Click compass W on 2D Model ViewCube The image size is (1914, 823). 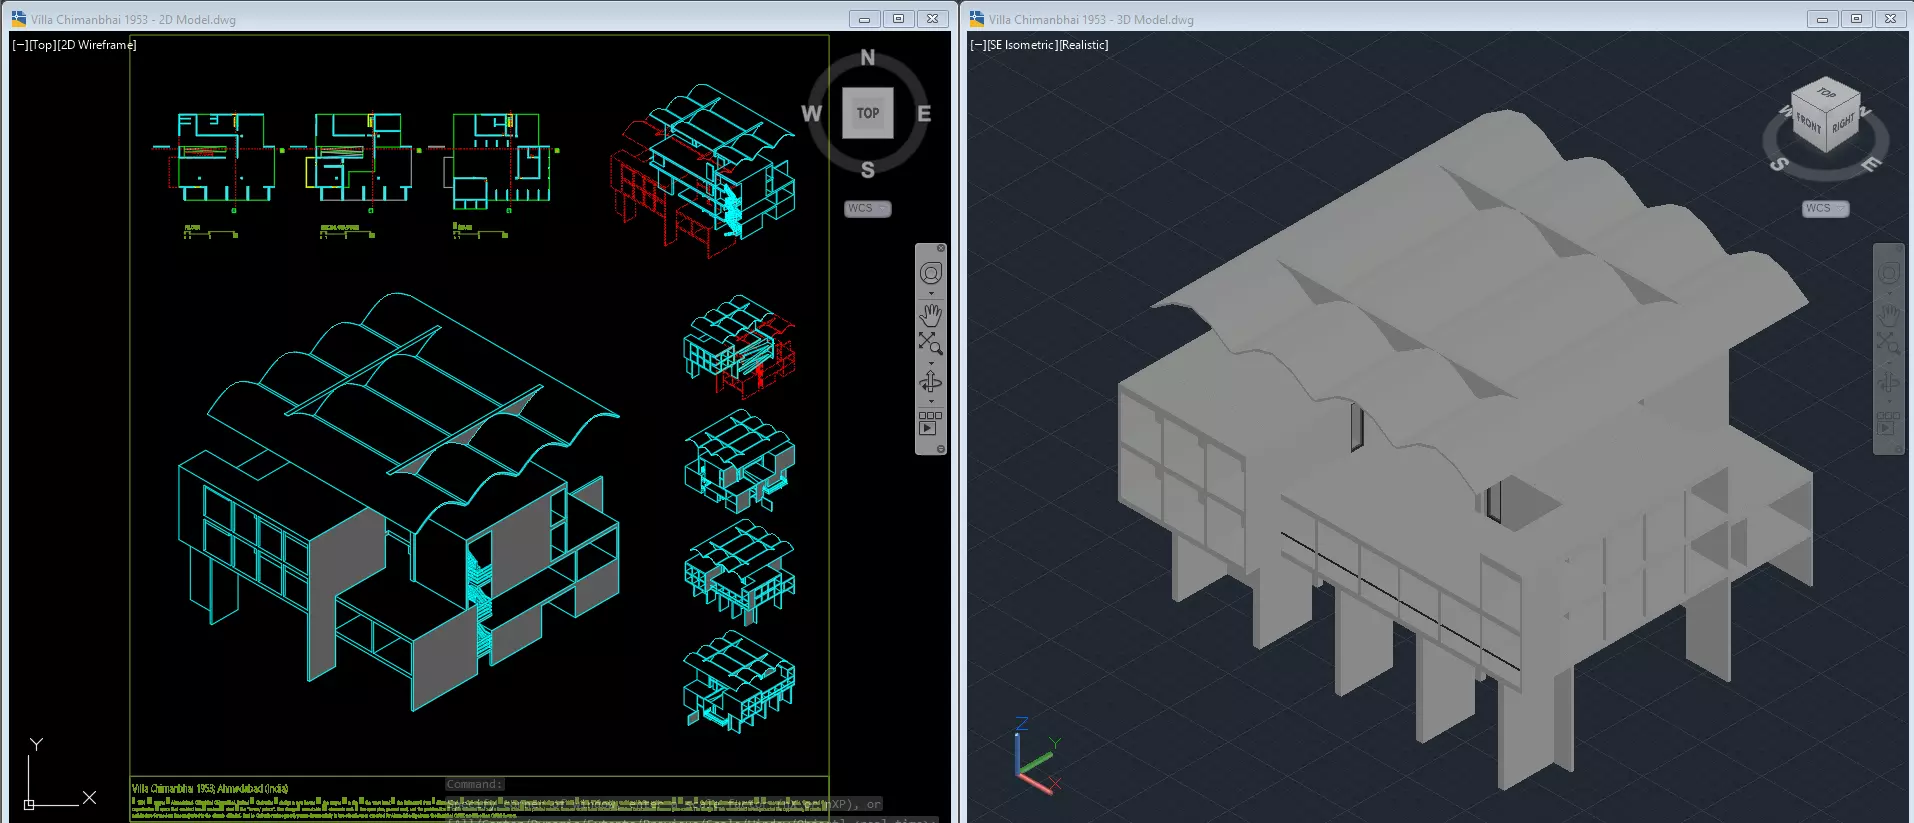(811, 114)
